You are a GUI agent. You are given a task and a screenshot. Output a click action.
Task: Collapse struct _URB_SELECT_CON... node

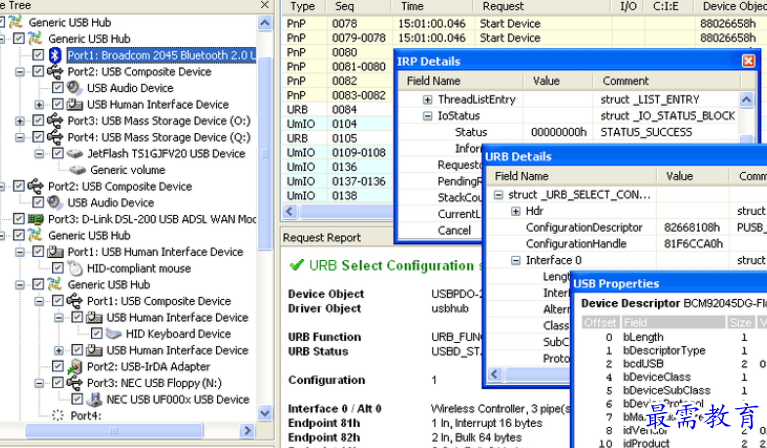(498, 195)
